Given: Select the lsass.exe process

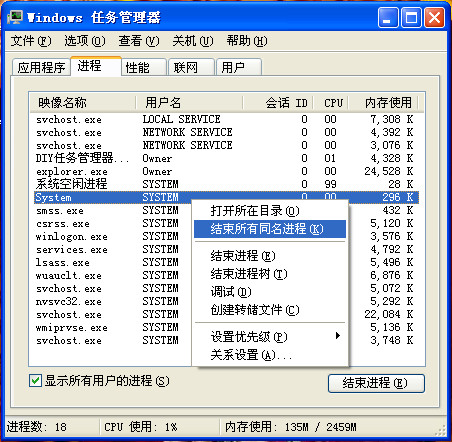Looking at the screenshot, I should pos(113,262).
